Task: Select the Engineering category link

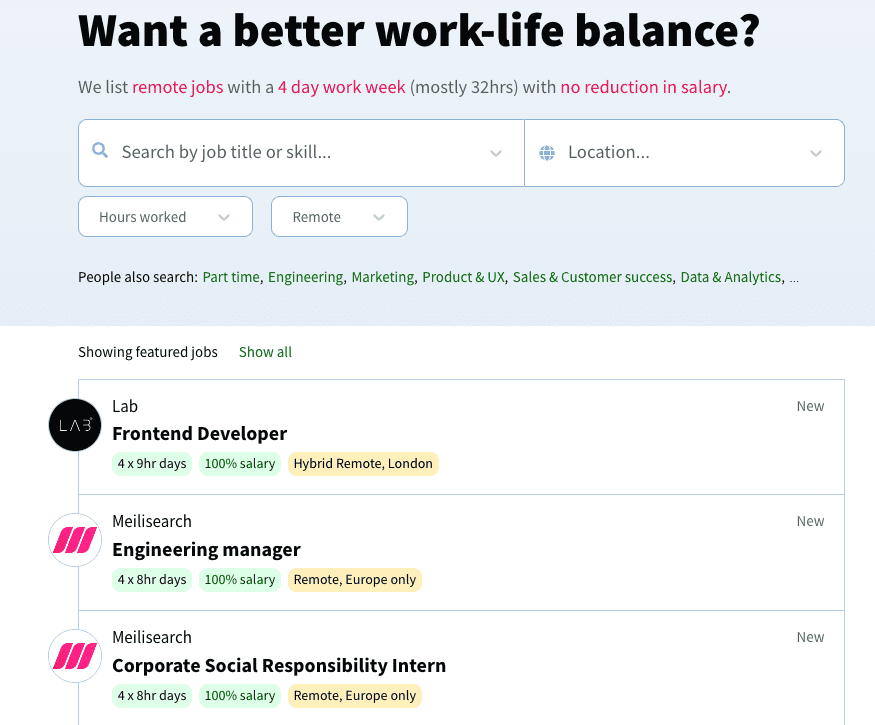Action: (x=305, y=277)
